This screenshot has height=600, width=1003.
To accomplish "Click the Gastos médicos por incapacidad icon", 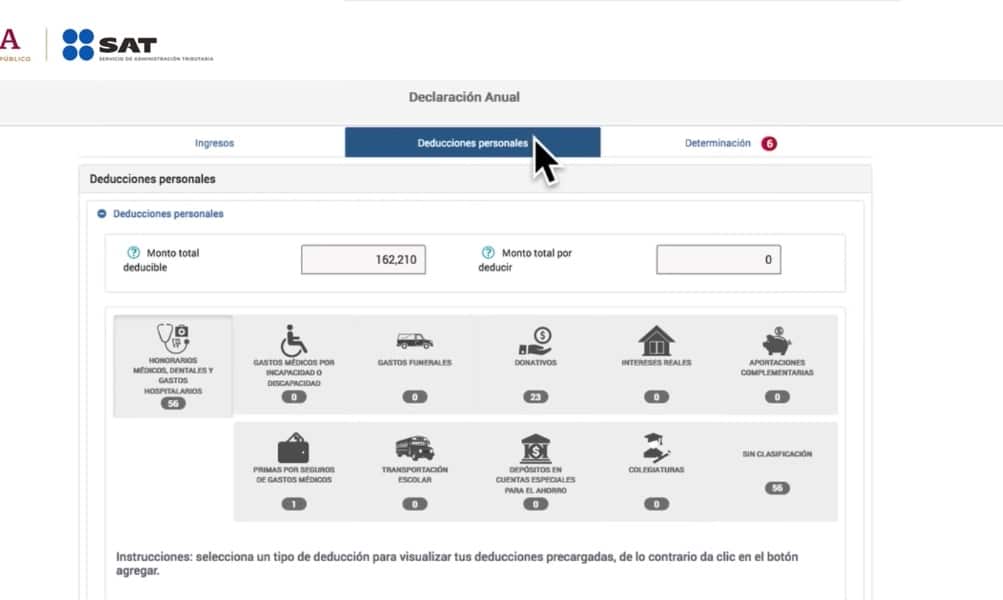I will [x=294, y=342].
